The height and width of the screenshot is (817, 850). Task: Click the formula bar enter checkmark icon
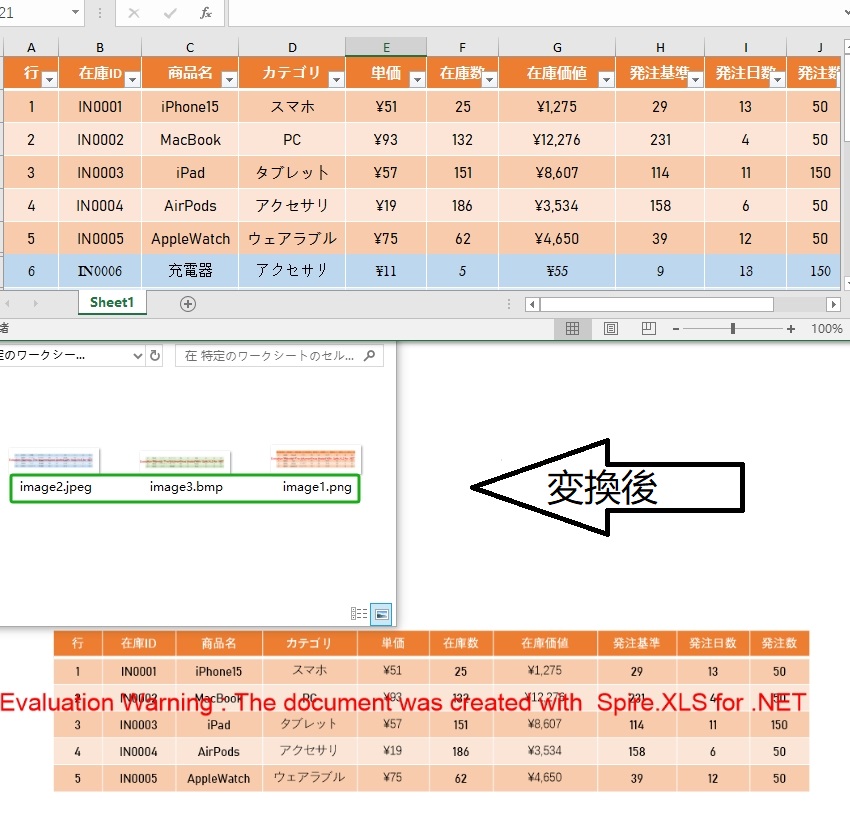(x=170, y=13)
